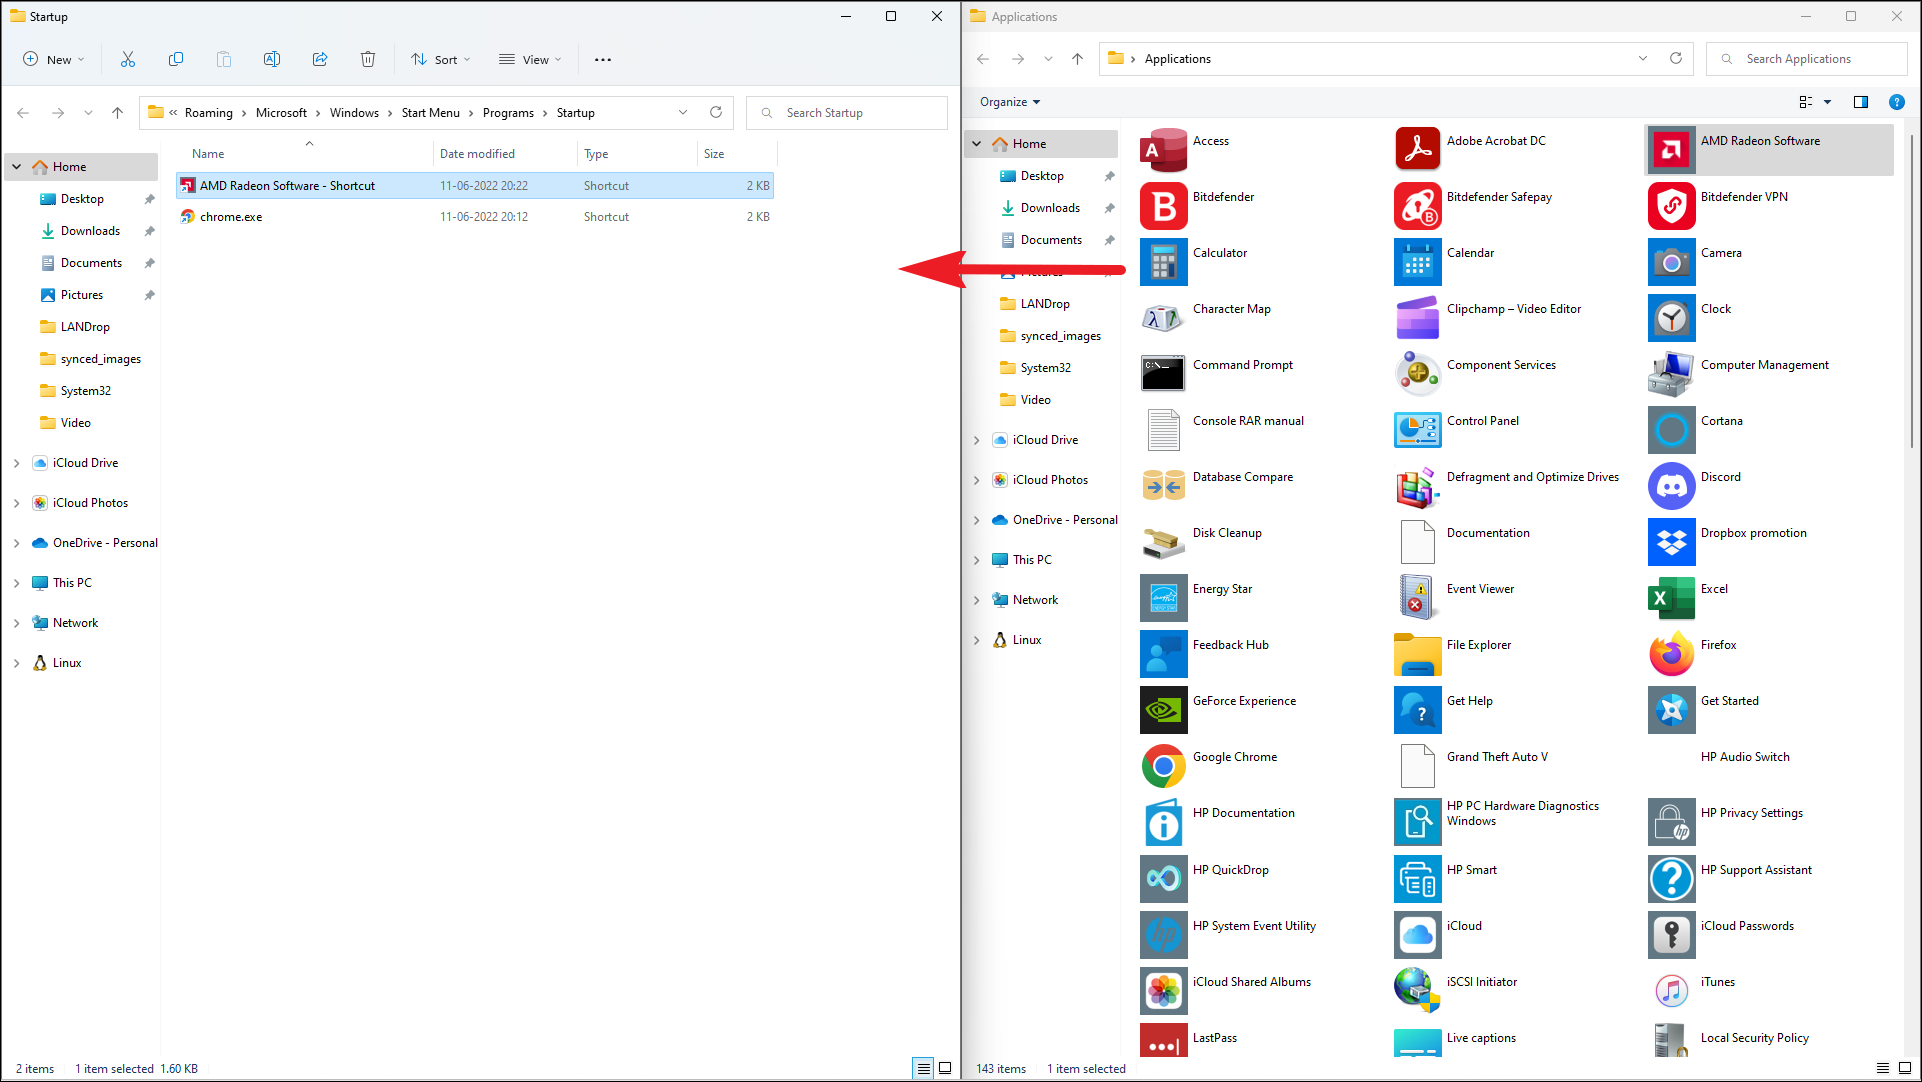This screenshot has height=1082, width=1922.
Task: Open the See more ellipsis menu in Startup
Action: pyautogui.click(x=603, y=60)
